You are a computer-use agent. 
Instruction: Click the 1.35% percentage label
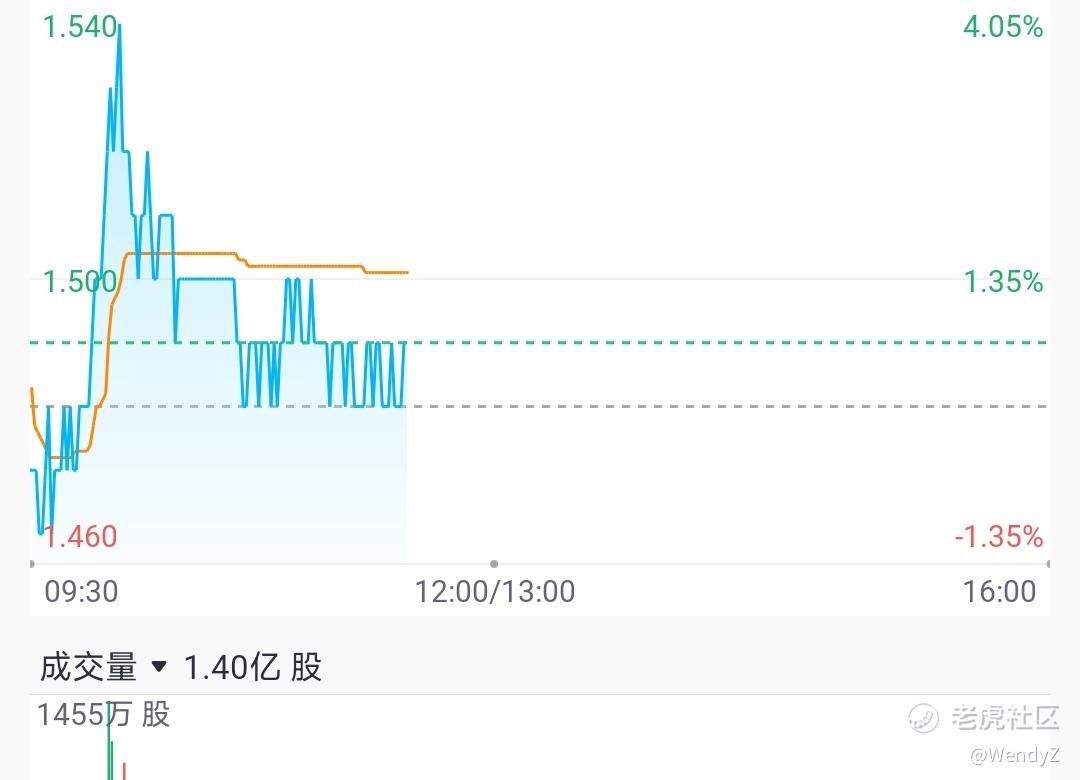(1003, 282)
